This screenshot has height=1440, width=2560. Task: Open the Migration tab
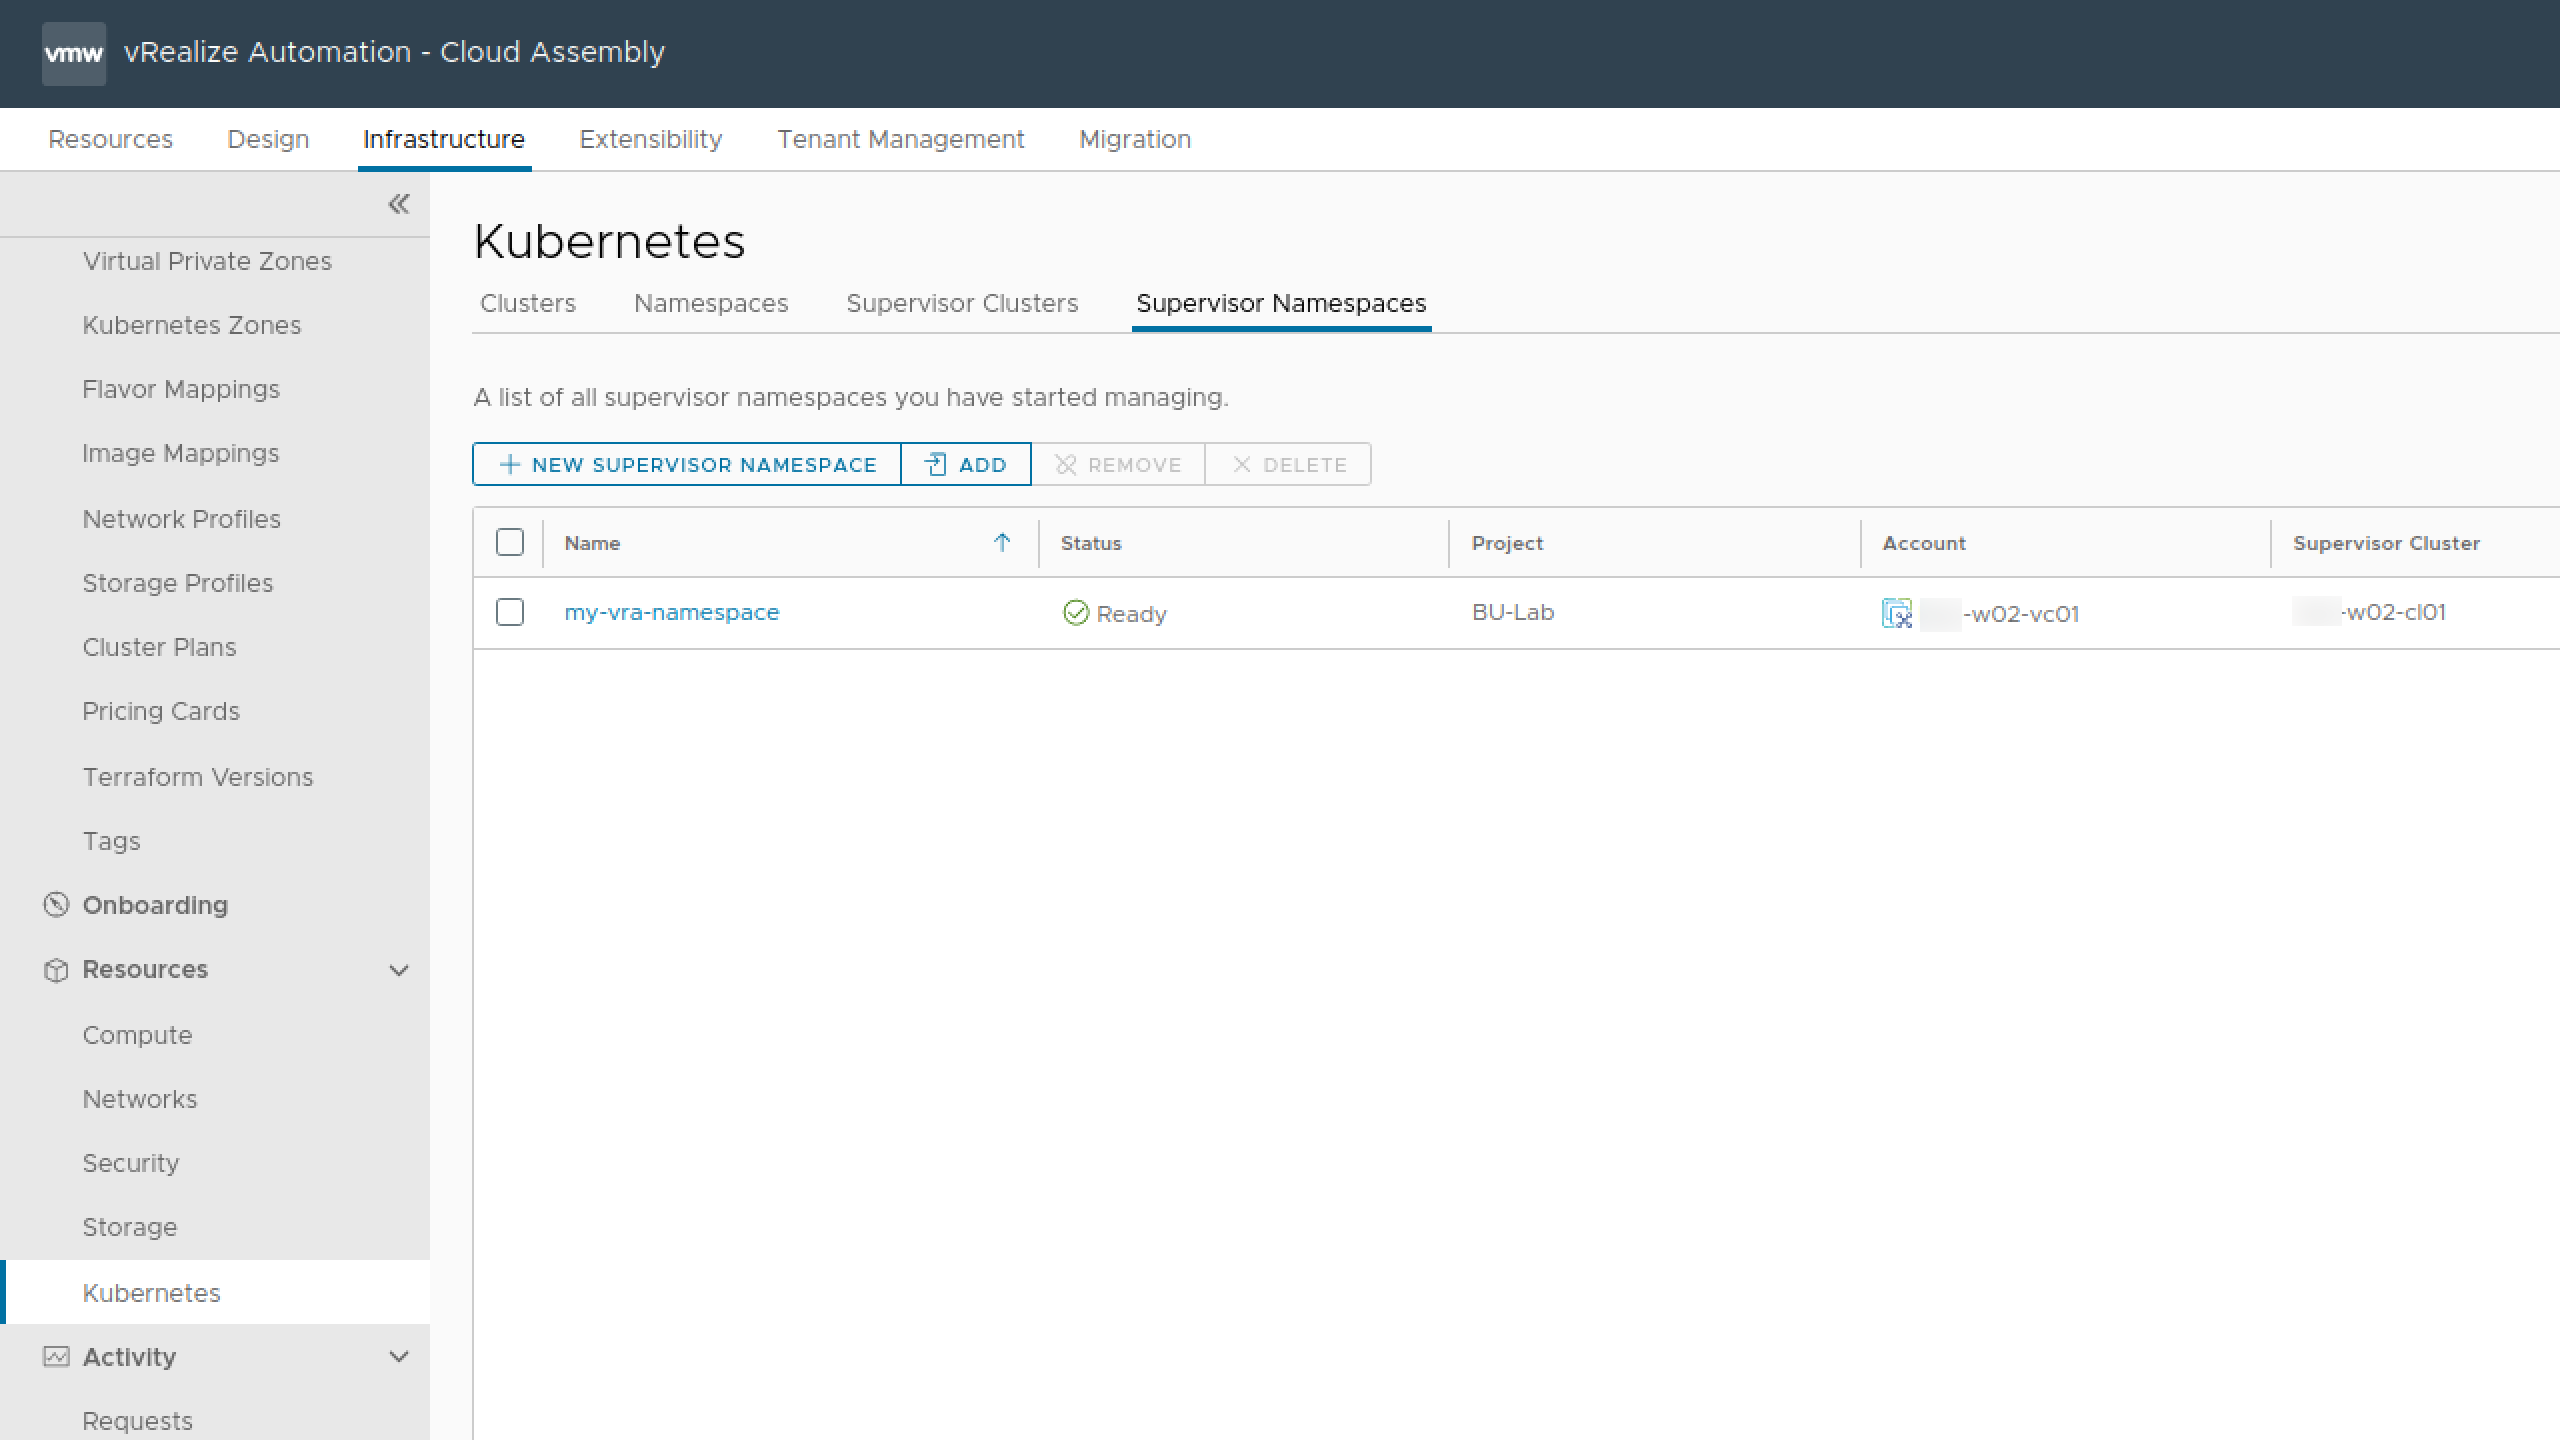(1135, 139)
